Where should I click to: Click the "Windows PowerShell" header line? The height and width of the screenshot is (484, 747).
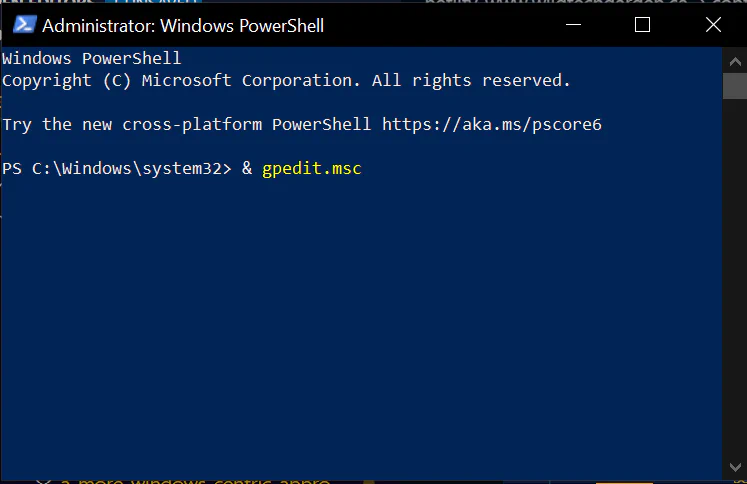coord(92,59)
